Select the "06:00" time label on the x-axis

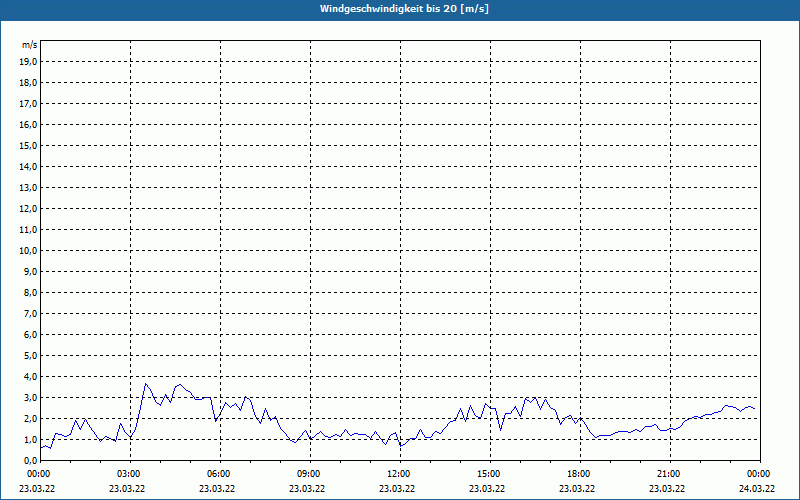pyautogui.click(x=220, y=474)
